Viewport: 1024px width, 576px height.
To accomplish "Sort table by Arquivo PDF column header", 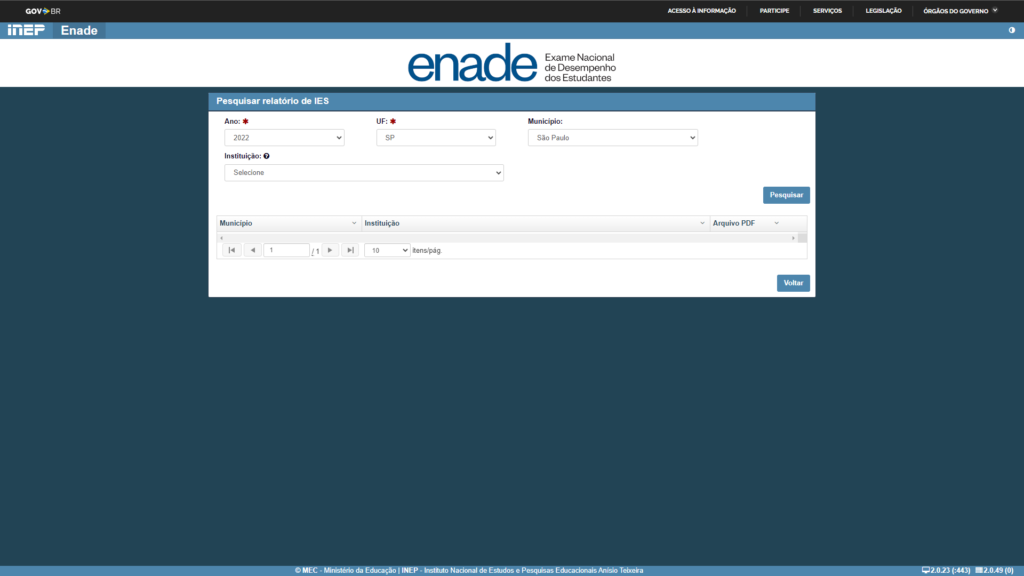I will tap(734, 223).
